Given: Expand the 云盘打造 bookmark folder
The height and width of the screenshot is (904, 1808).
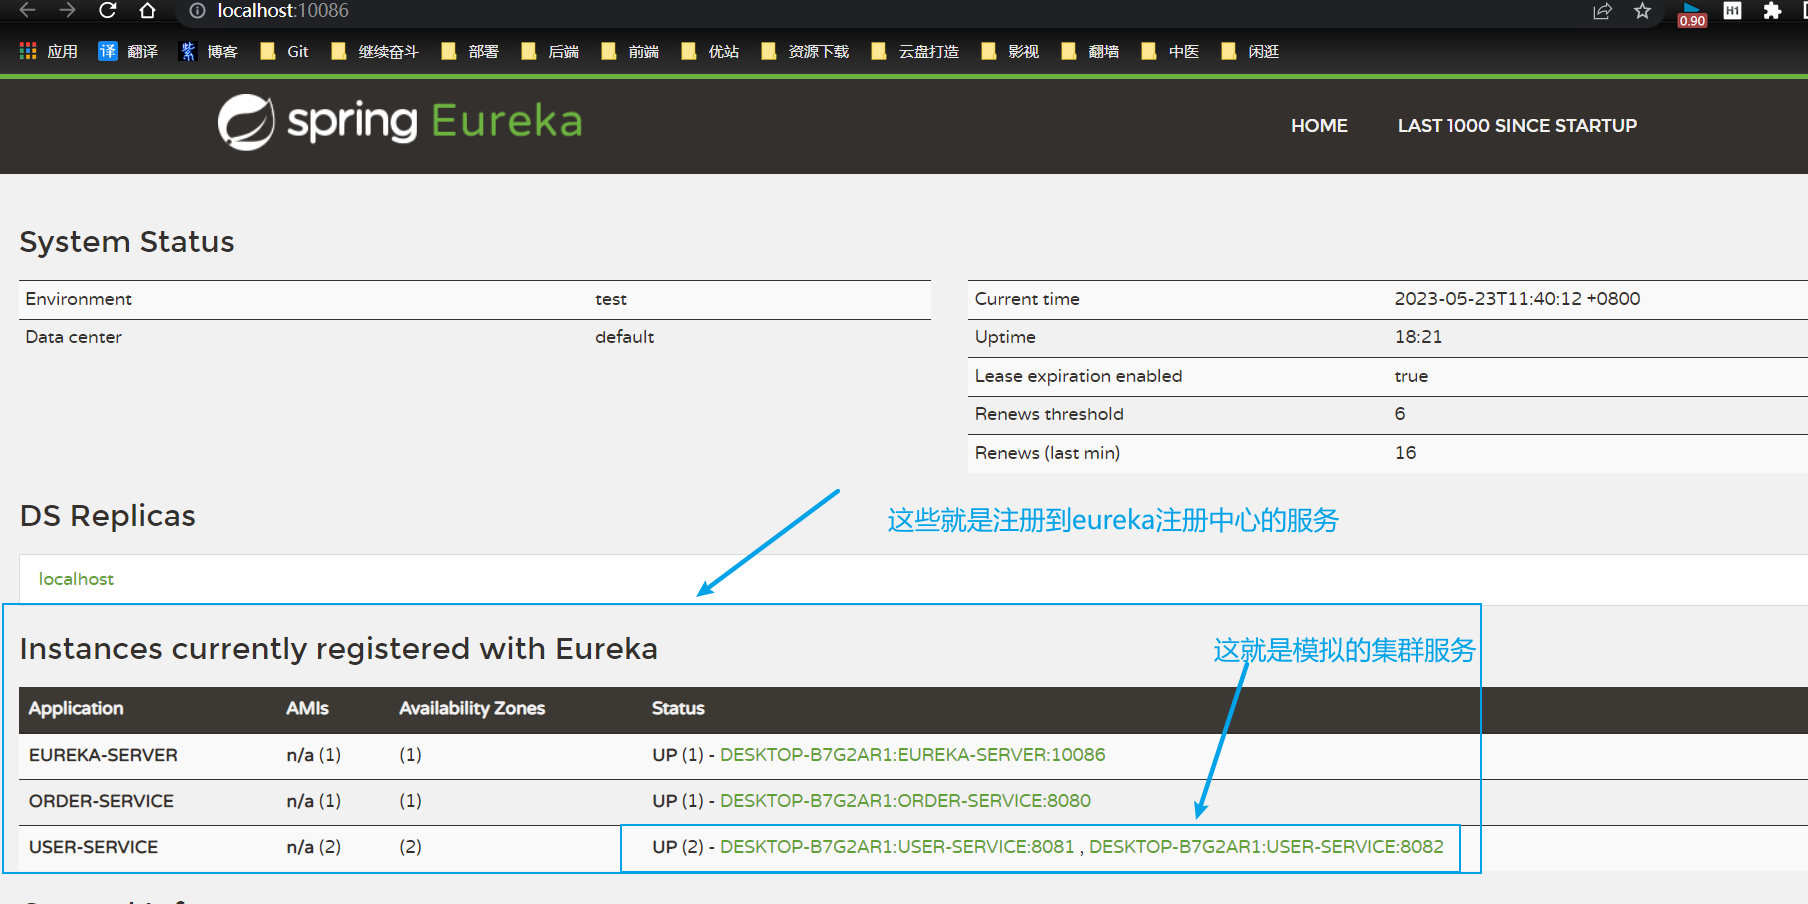Looking at the screenshot, I should point(914,51).
